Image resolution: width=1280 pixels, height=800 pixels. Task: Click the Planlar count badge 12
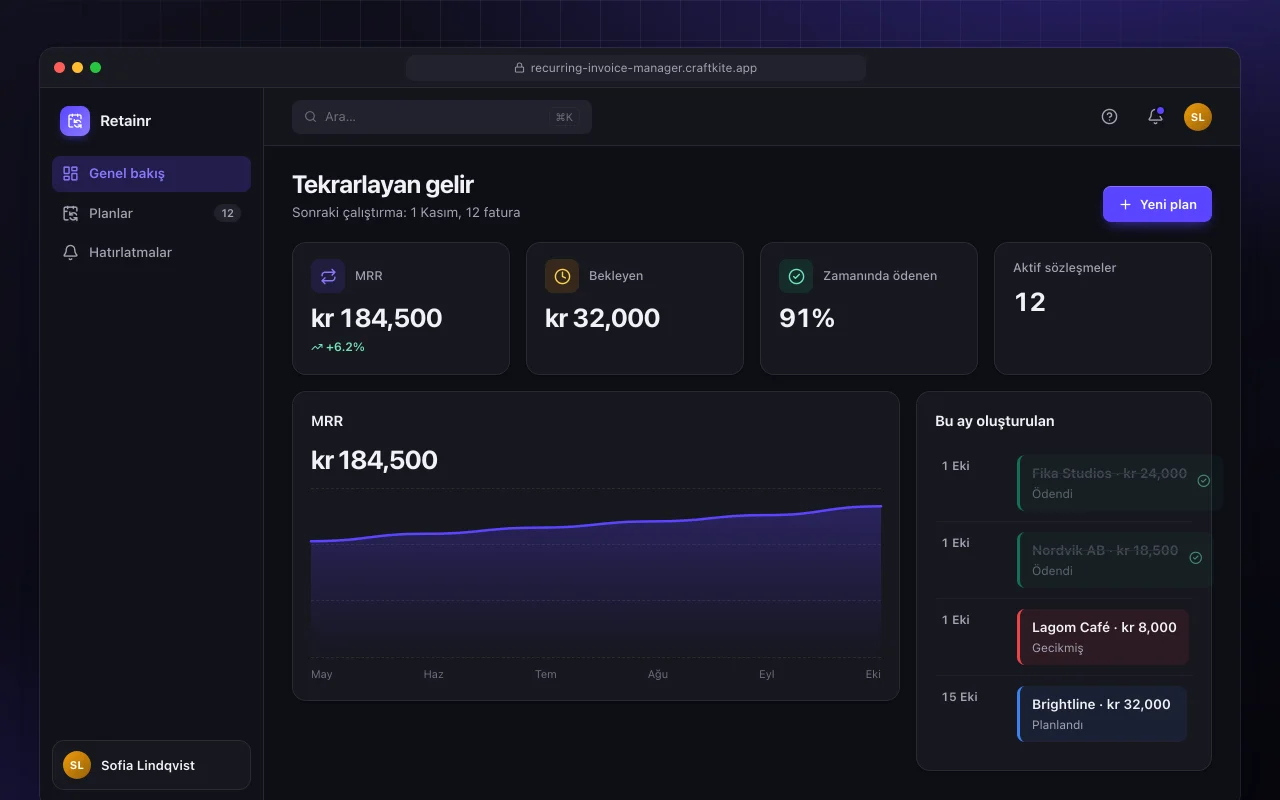(227, 213)
